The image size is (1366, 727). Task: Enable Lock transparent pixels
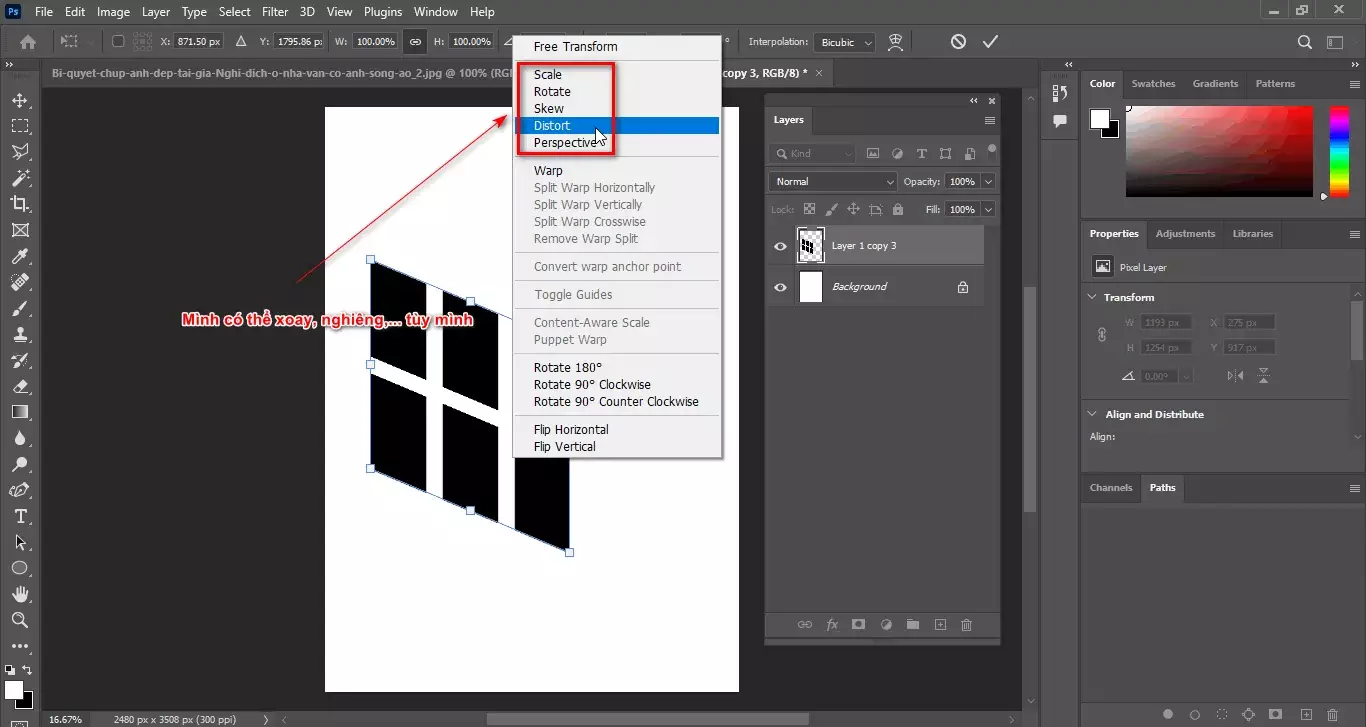point(808,209)
